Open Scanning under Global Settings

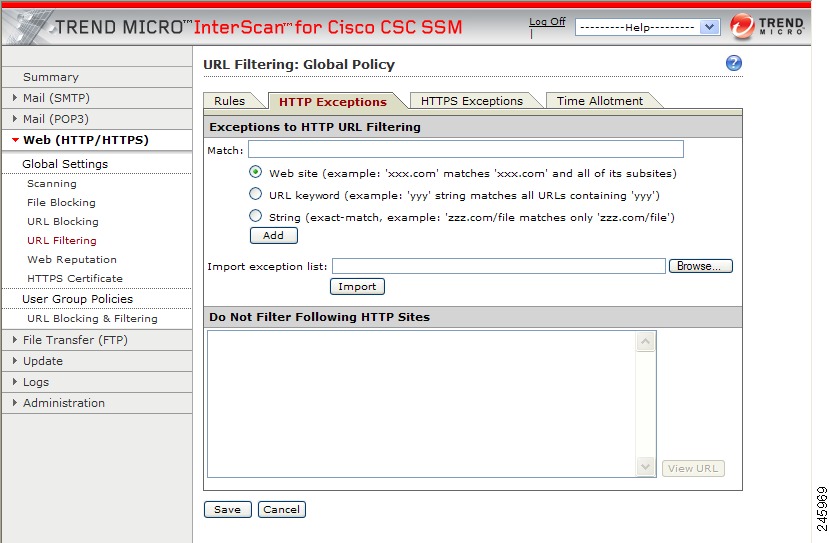point(52,183)
